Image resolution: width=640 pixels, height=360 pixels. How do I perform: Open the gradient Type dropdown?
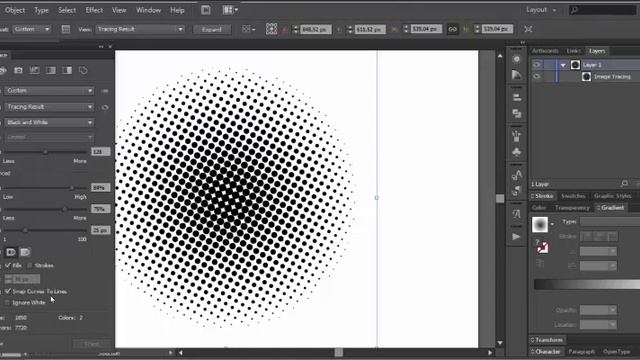610,222
